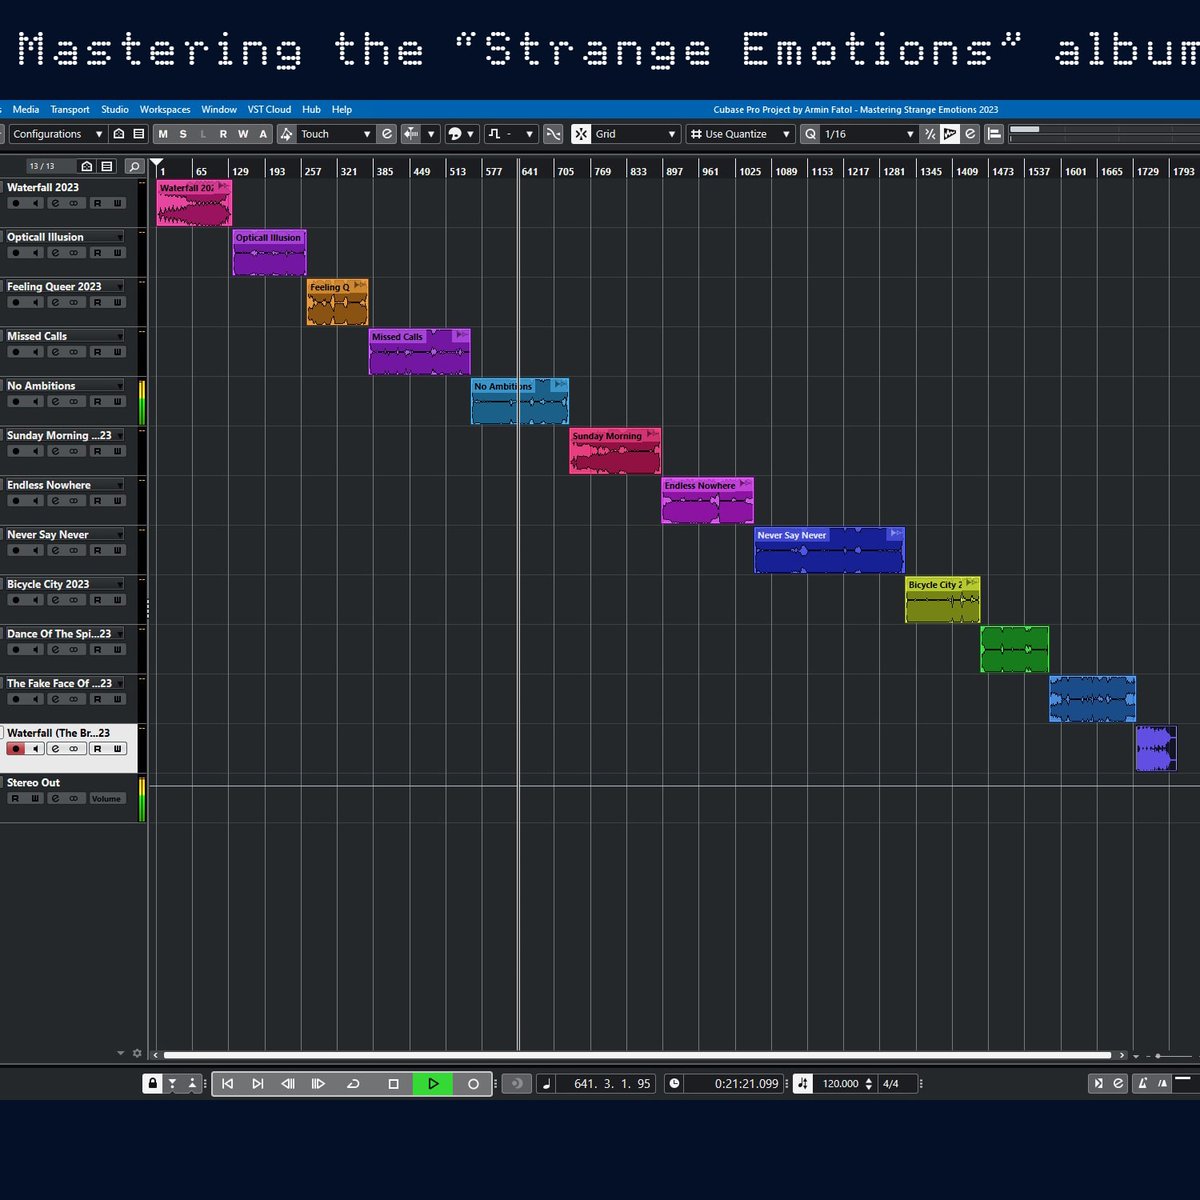
Task: Open the Workspaces menu
Action: coord(165,109)
